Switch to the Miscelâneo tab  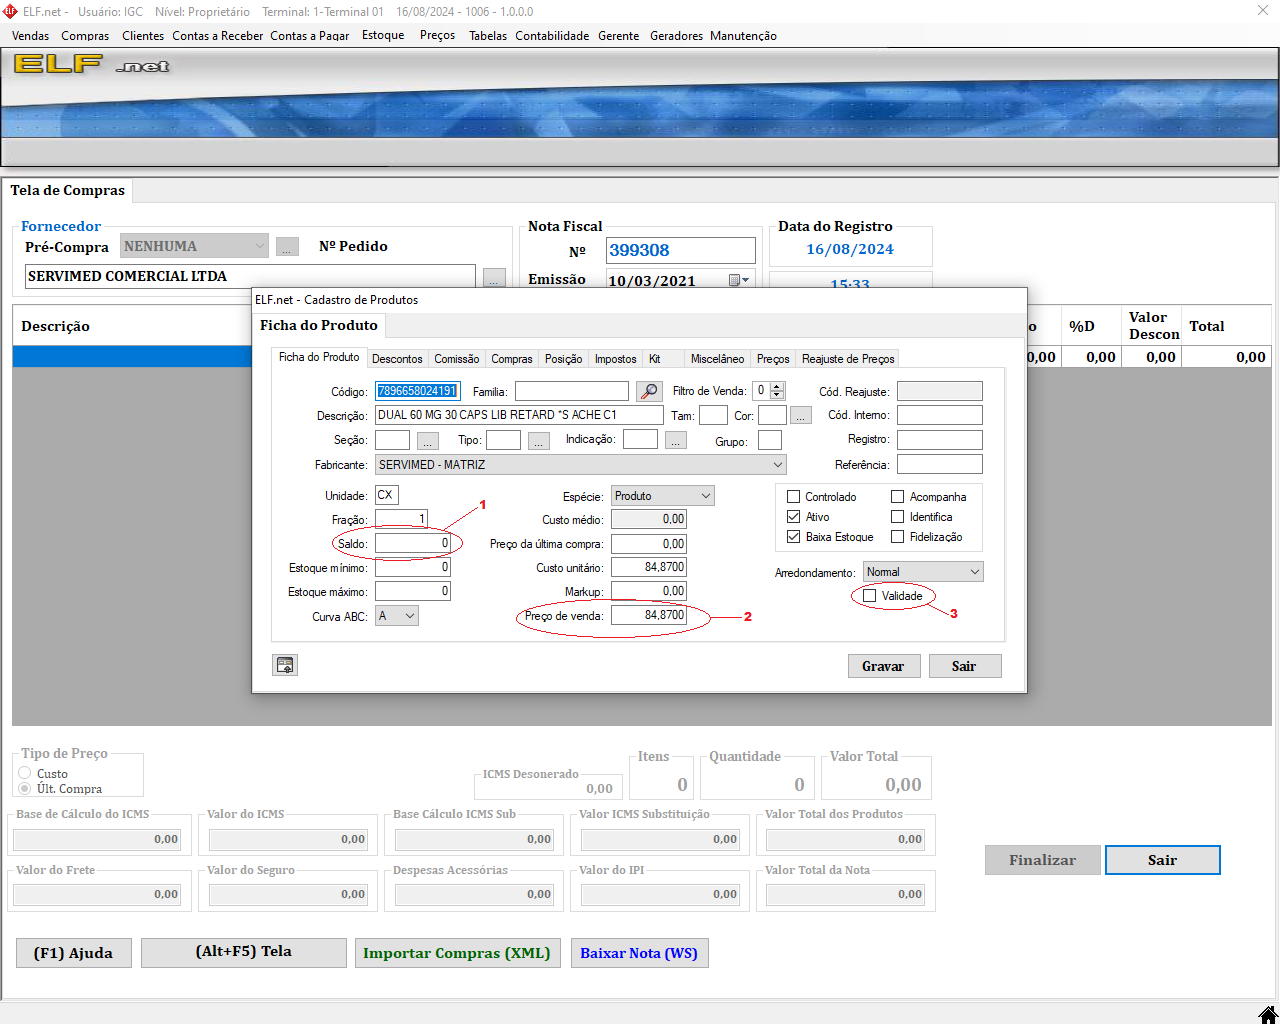pyautogui.click(x=717, y=359)
